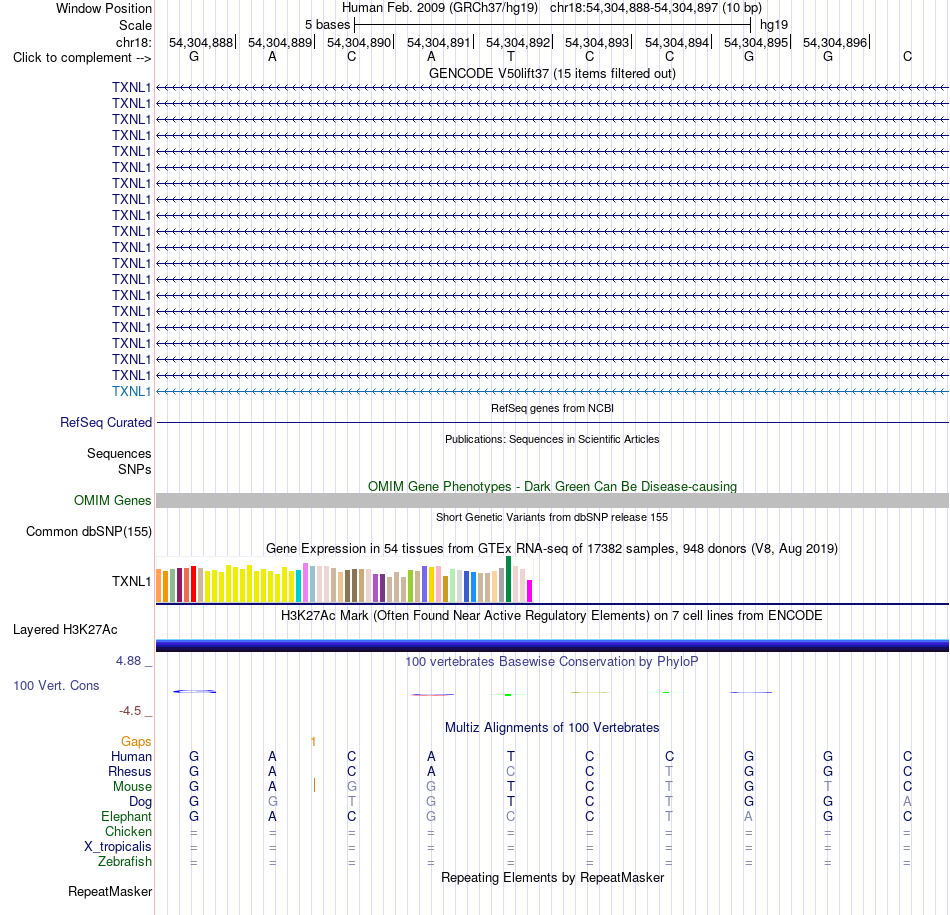
Task: Click the T base in Human alignment row
Action: (x=511, y=756)
